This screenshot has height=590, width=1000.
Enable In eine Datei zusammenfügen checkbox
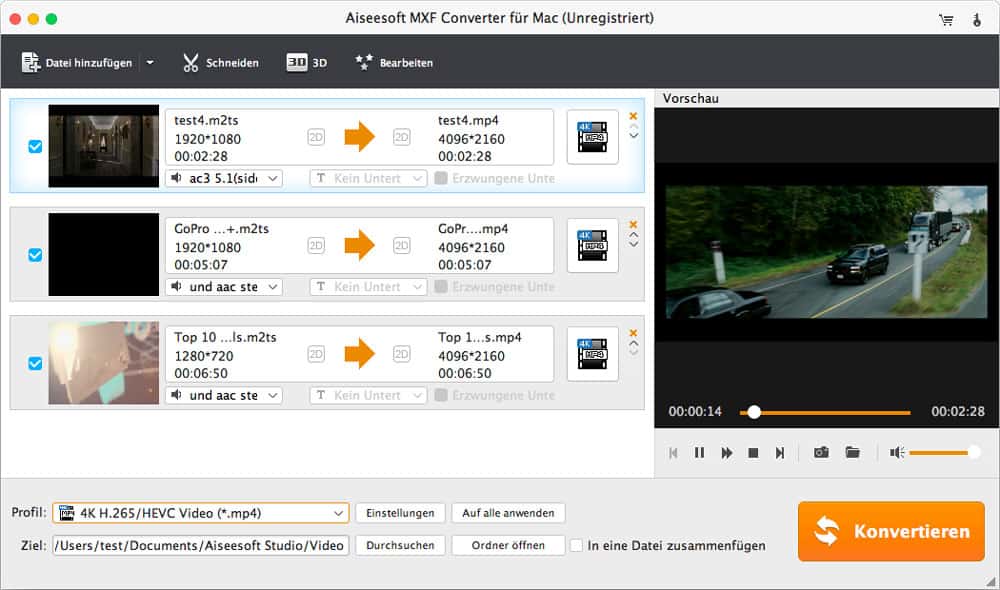(577, 545)
